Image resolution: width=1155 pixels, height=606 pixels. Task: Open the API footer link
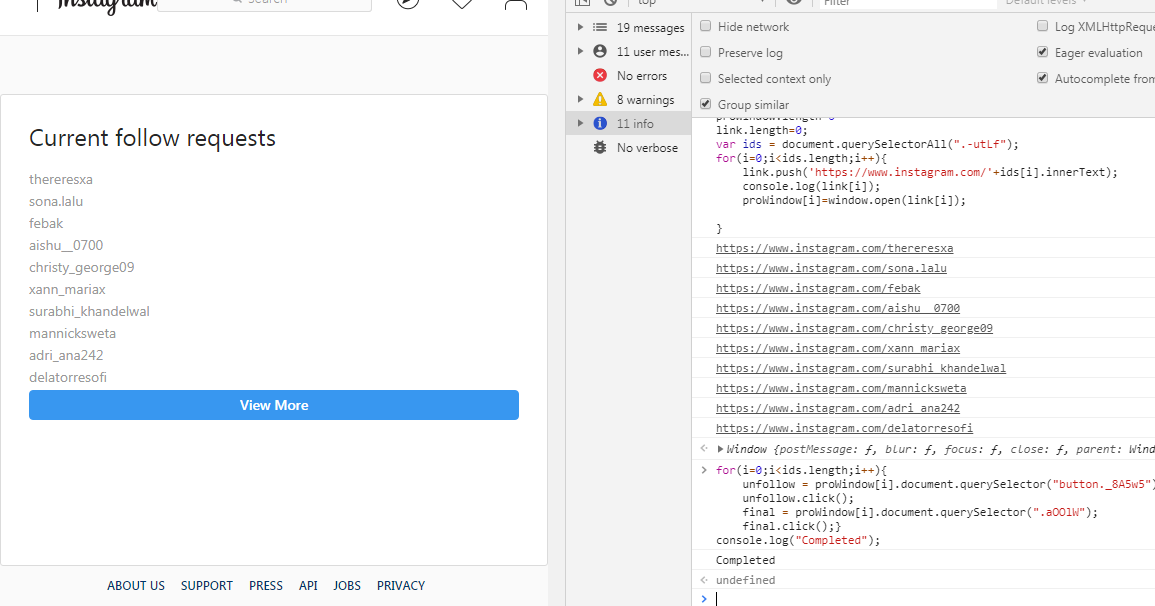(308, 585)
